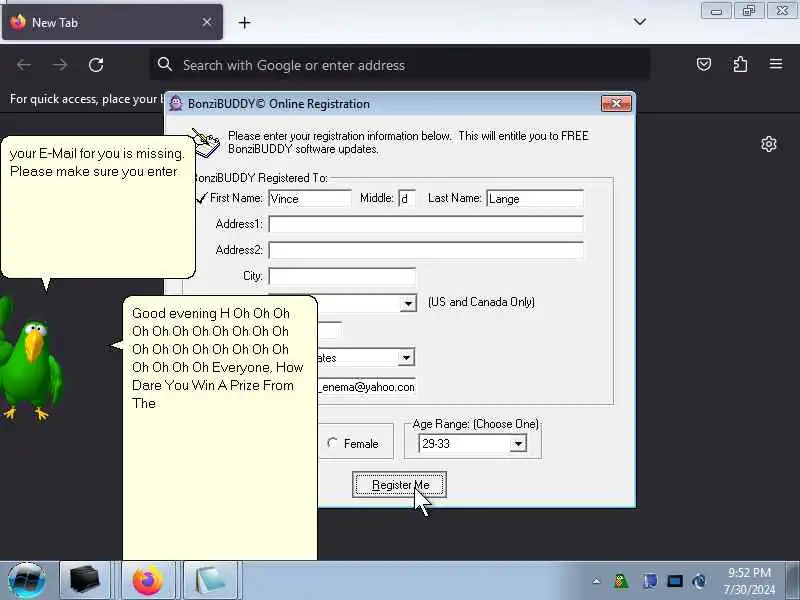Image resolution: width=800 pixels, height=600 pixels.
Task: Open the country dropdown ending in 'ates'
Action: tap(406, 357)
